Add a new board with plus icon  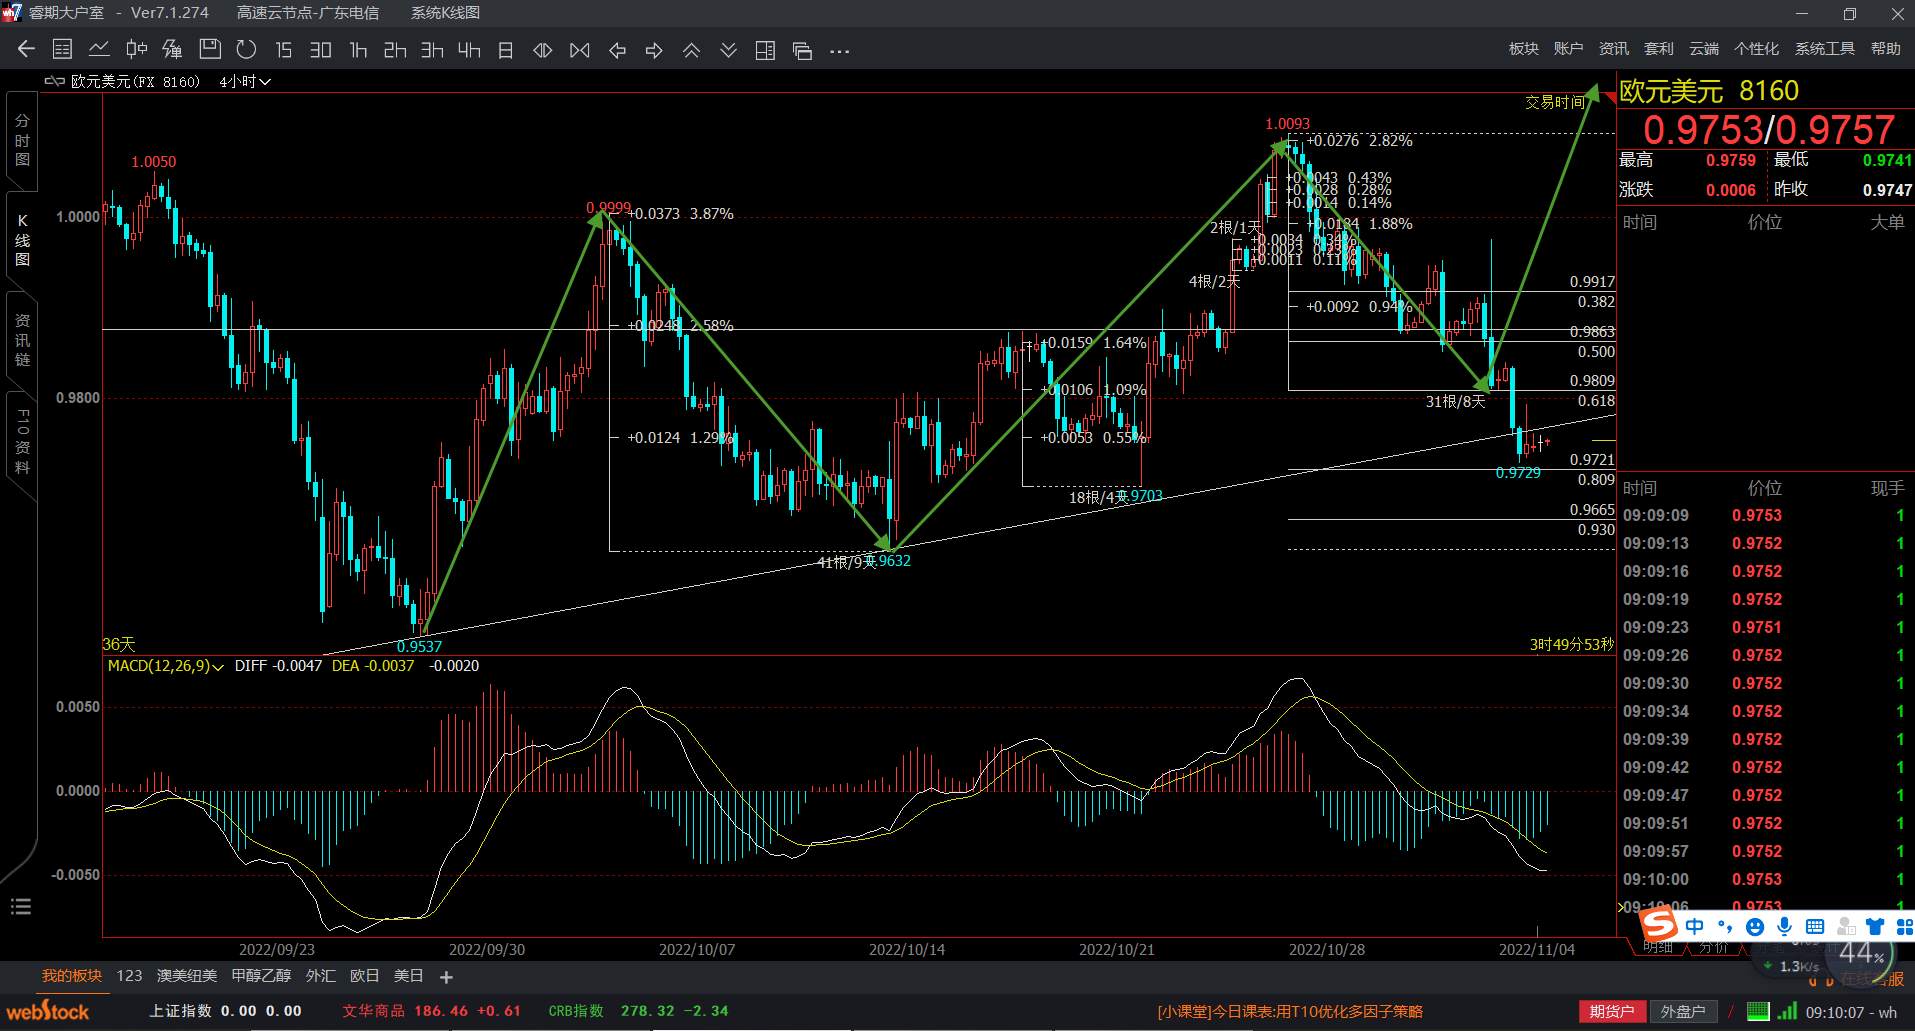pyautogui.click(x=446, y=977)
